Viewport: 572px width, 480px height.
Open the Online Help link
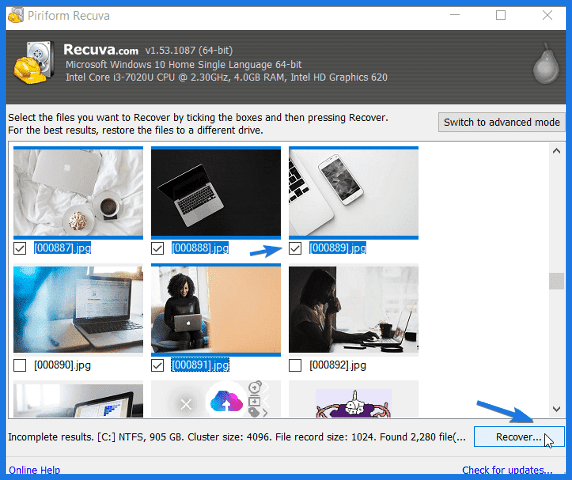pyautogui.click(x=34, y=470)
